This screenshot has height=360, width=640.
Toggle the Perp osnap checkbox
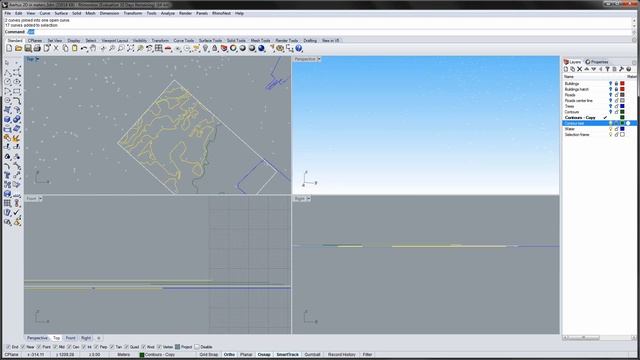click(x=96, y=347)
